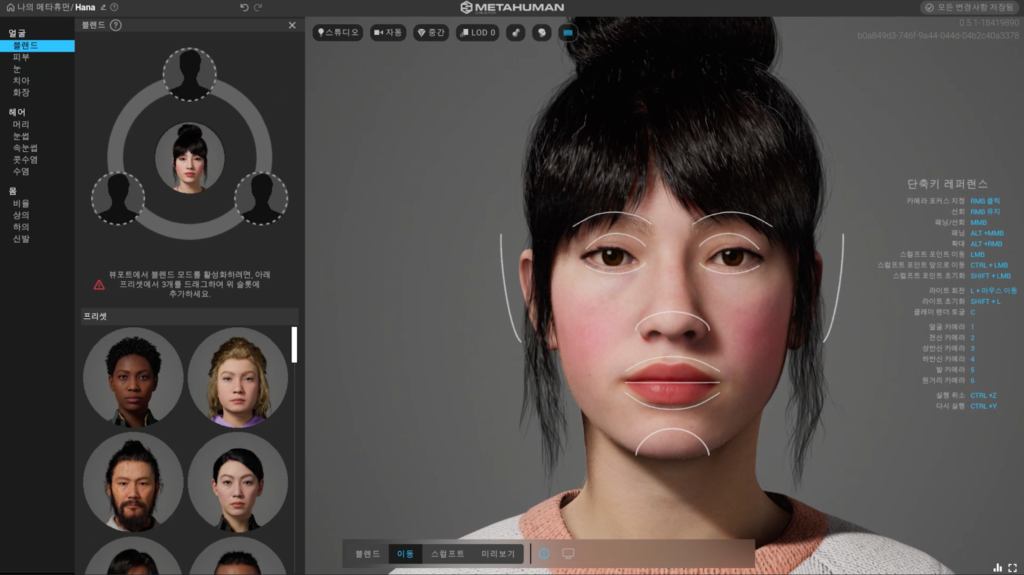Click the SHIFT + L shortcut text

[x=985, y=301]
